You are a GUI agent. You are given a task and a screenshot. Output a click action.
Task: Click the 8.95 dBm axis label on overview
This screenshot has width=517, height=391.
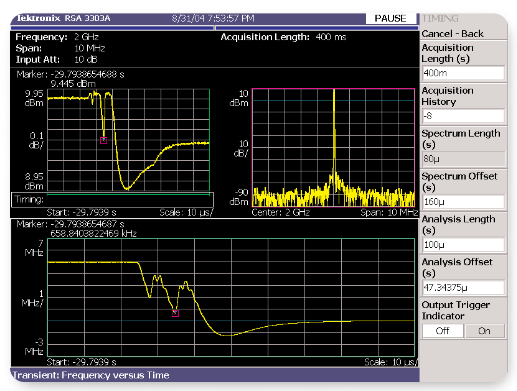click(x=34, y=181)
